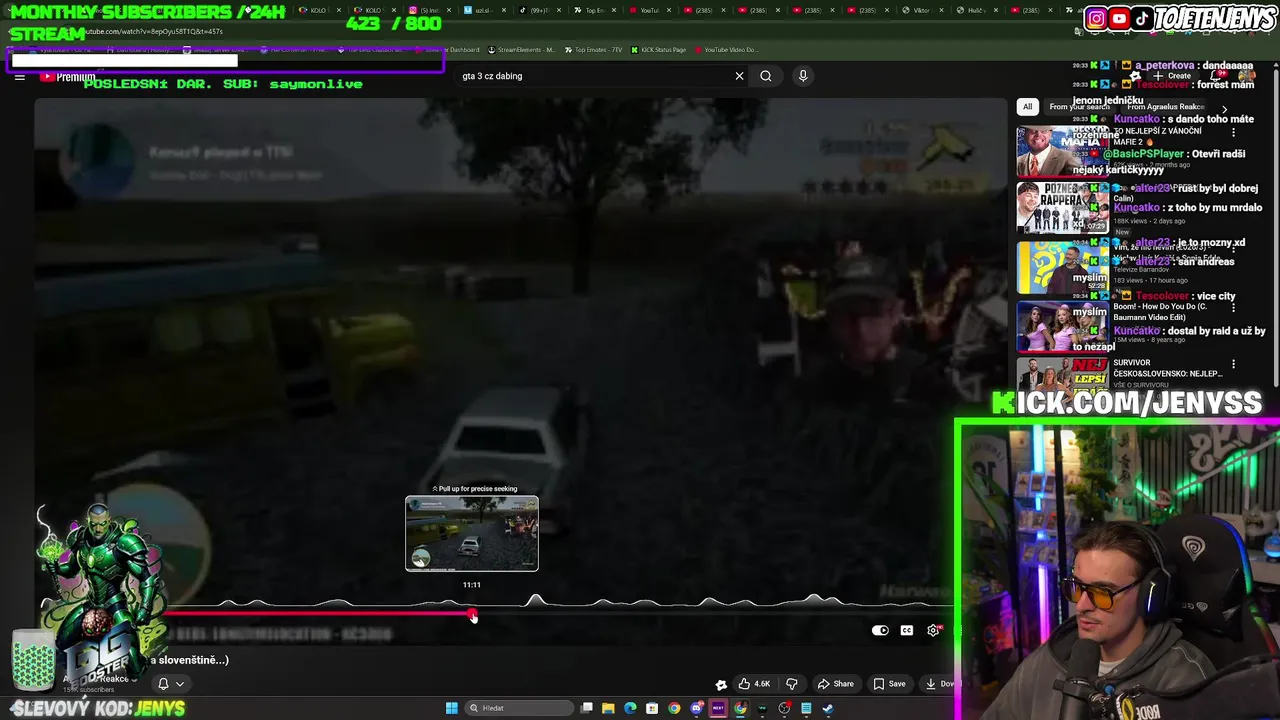Open options menu for SURVIVOR video
The image size is (1280, 720).
coord(1233,364)
